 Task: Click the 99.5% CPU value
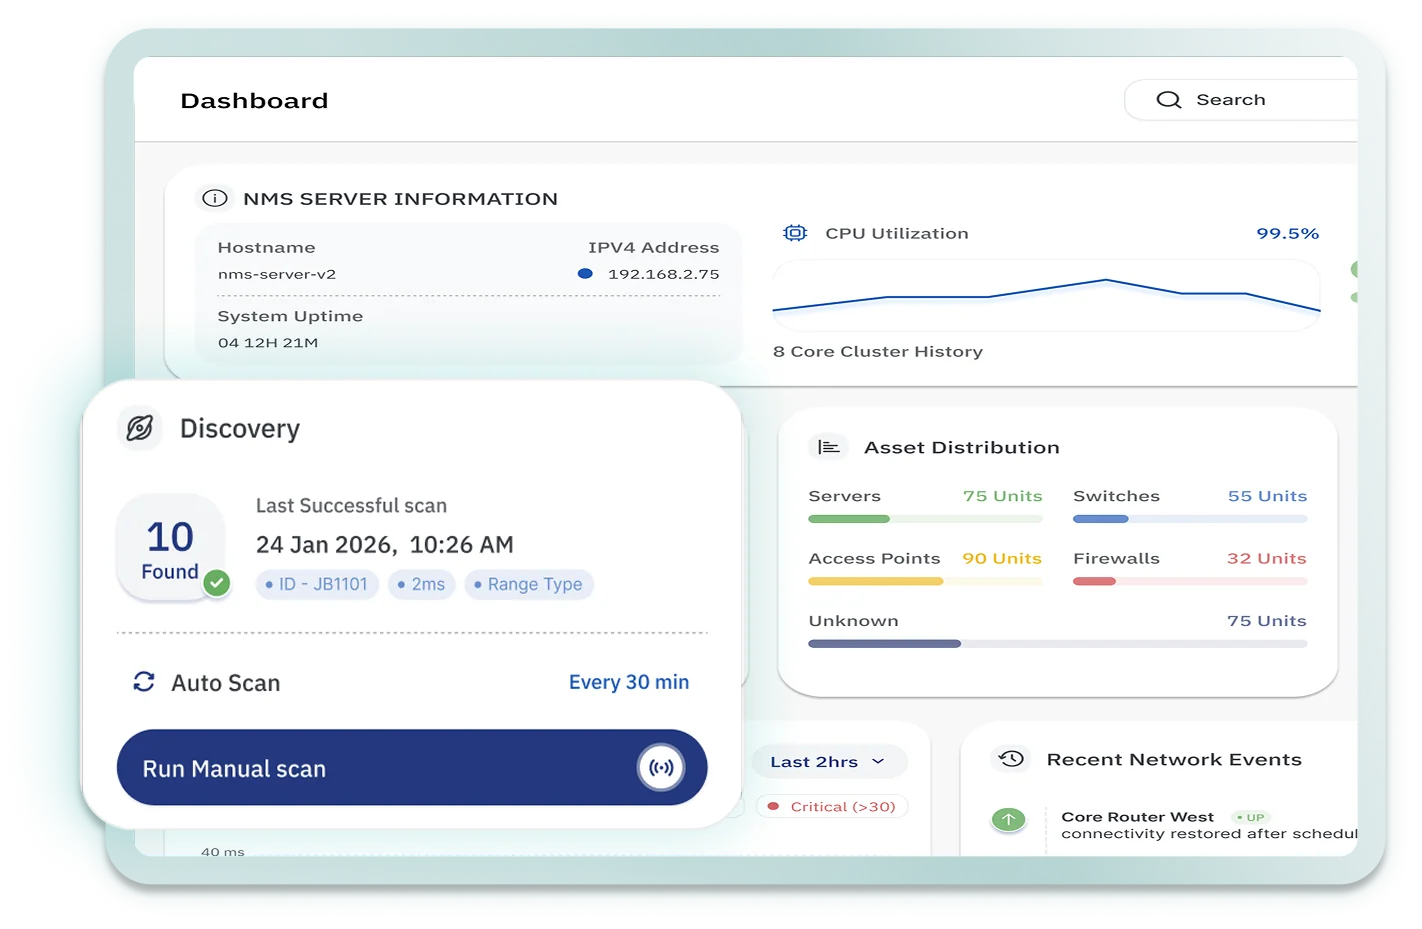tap(1288, 233)
